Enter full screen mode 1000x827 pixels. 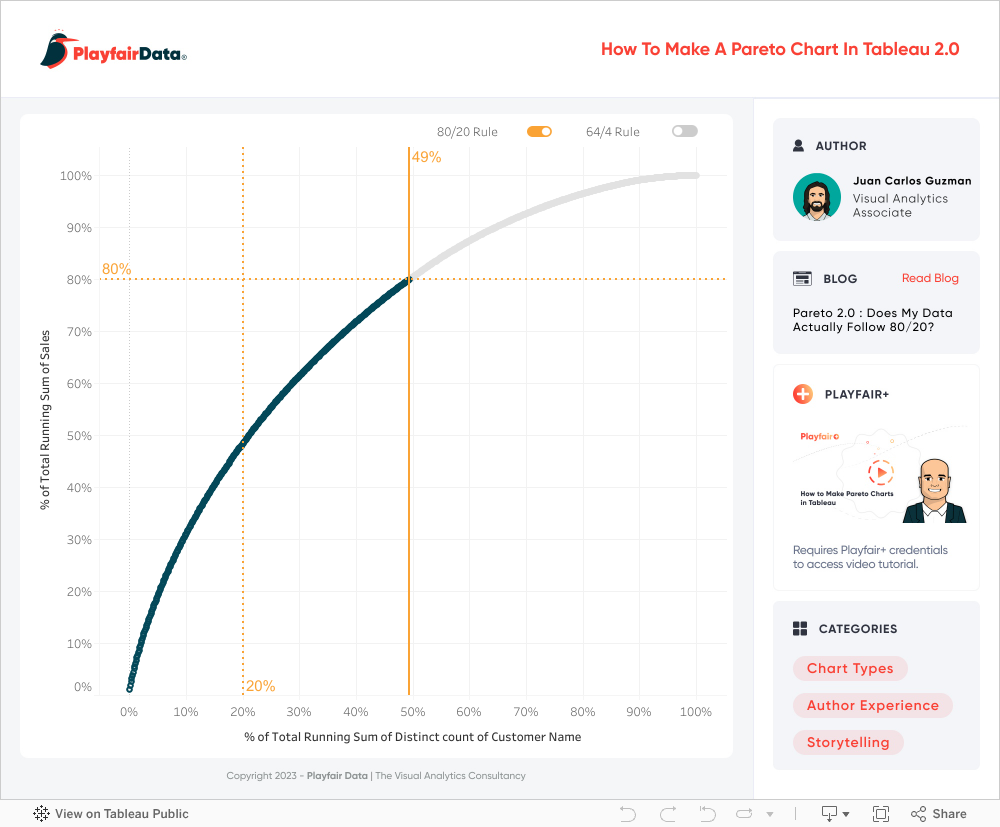(881, 813)
